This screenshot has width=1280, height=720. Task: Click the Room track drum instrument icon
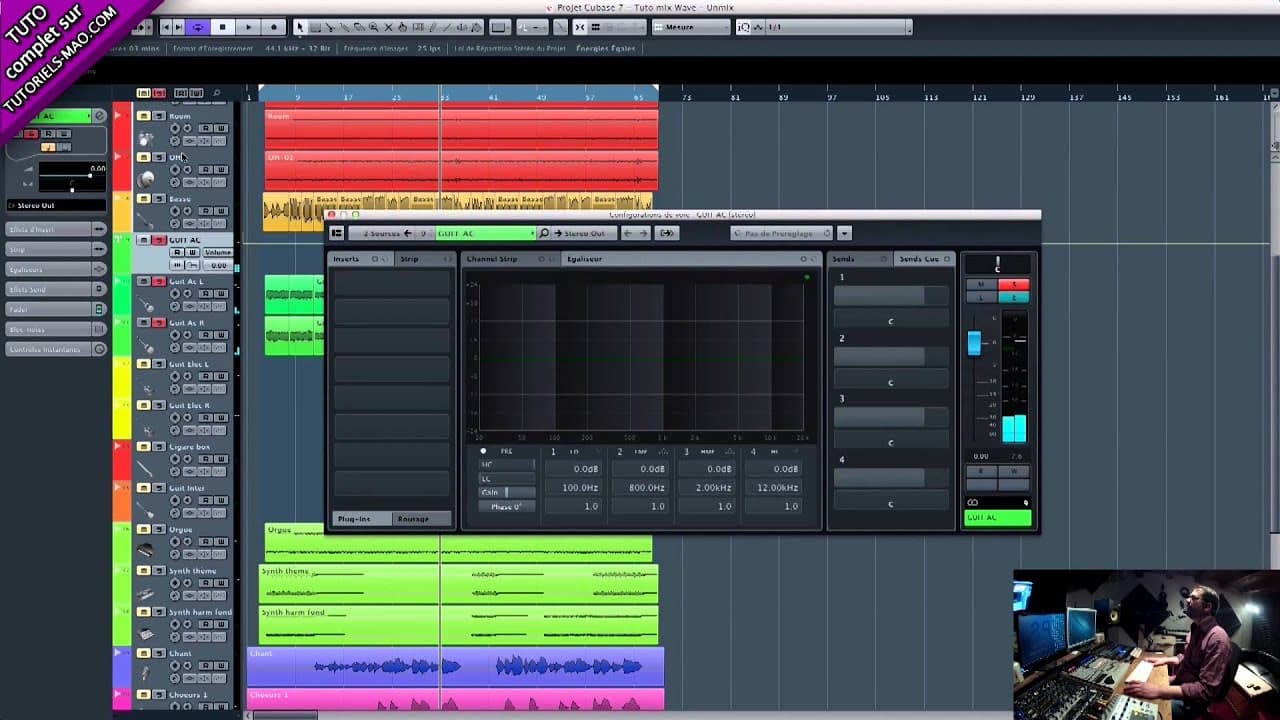pyautogui.click(x=146, y=137)
